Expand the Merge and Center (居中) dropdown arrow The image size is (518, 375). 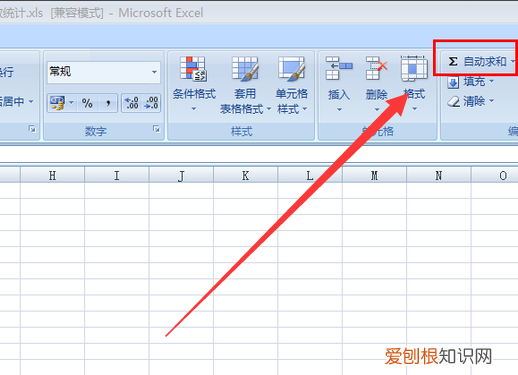click(31, 101)
